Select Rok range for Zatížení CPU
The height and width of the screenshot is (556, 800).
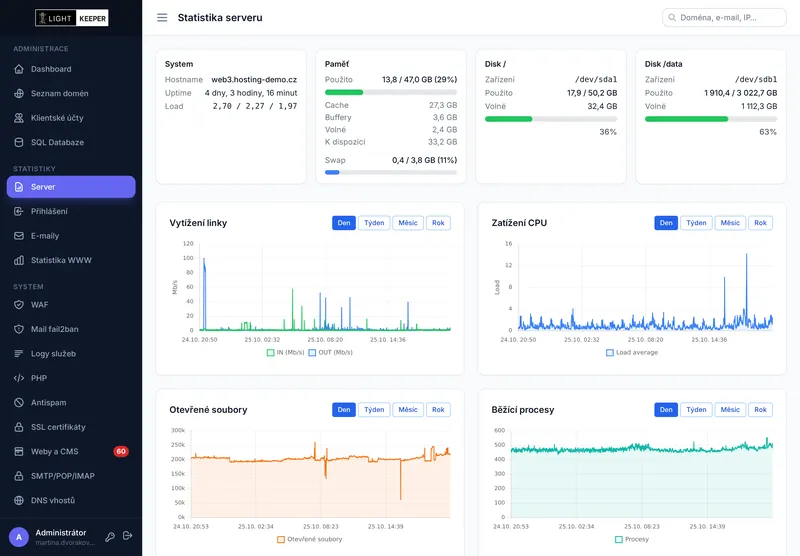[760, 223]
